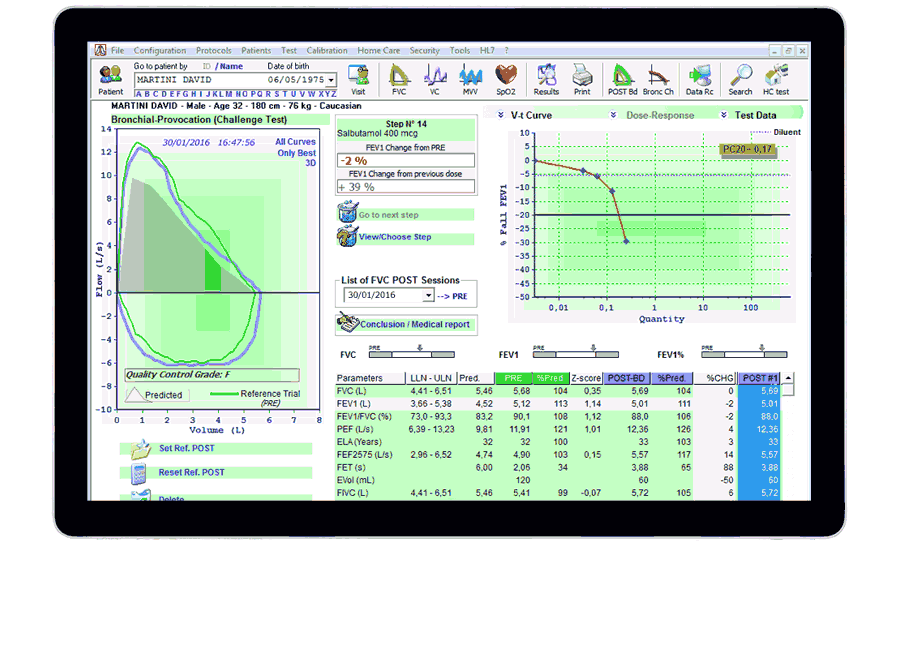Launch the Bronc Ch challenge icon
900x652 pixels.
[659, 77]
